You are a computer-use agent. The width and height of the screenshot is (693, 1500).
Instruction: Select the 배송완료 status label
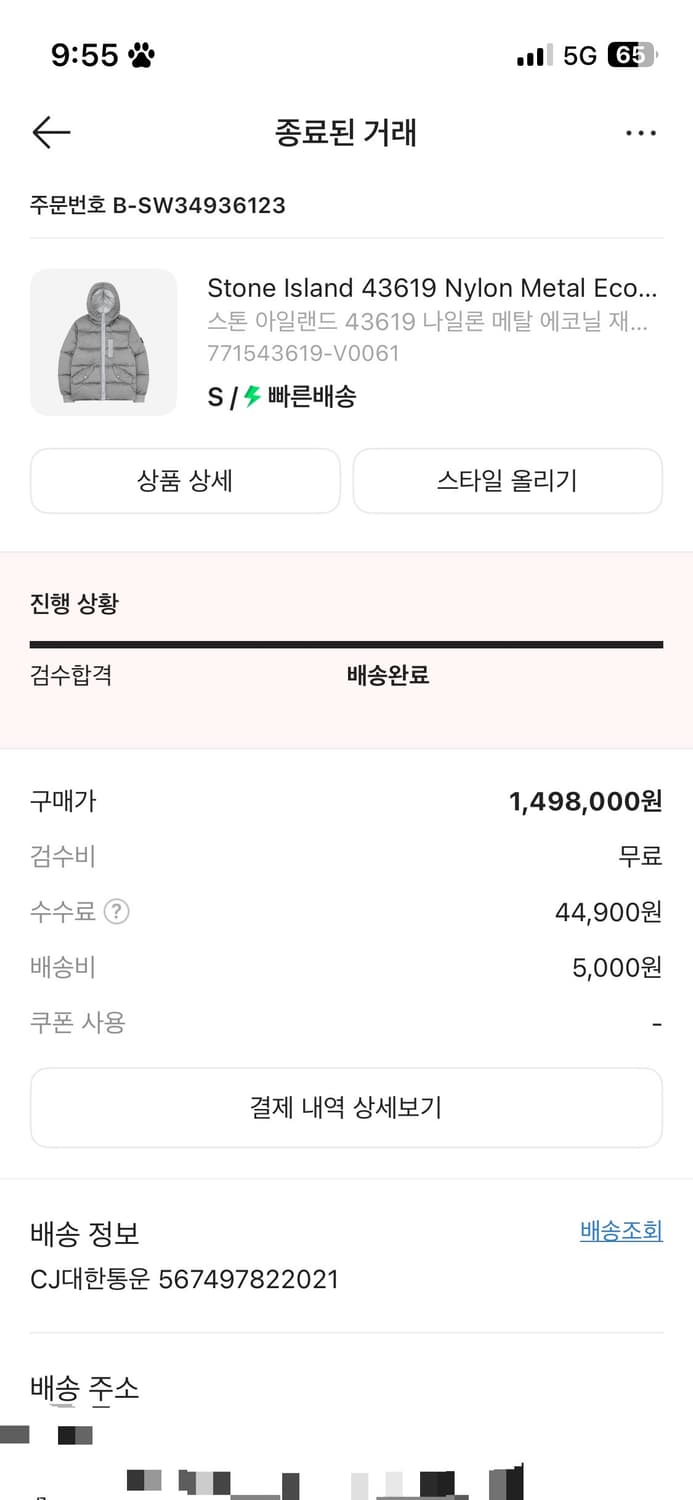[x=387, y=676]
